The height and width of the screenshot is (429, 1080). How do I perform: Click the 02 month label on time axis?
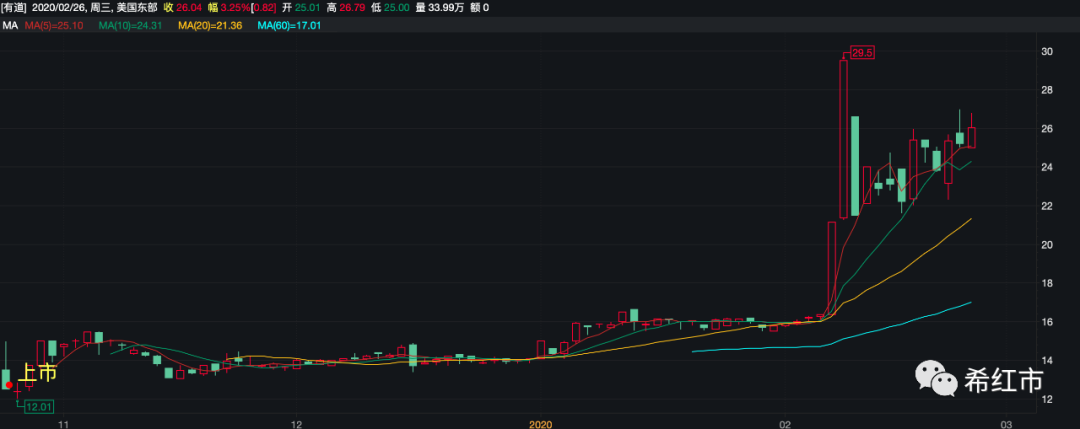tap(785, 423)
